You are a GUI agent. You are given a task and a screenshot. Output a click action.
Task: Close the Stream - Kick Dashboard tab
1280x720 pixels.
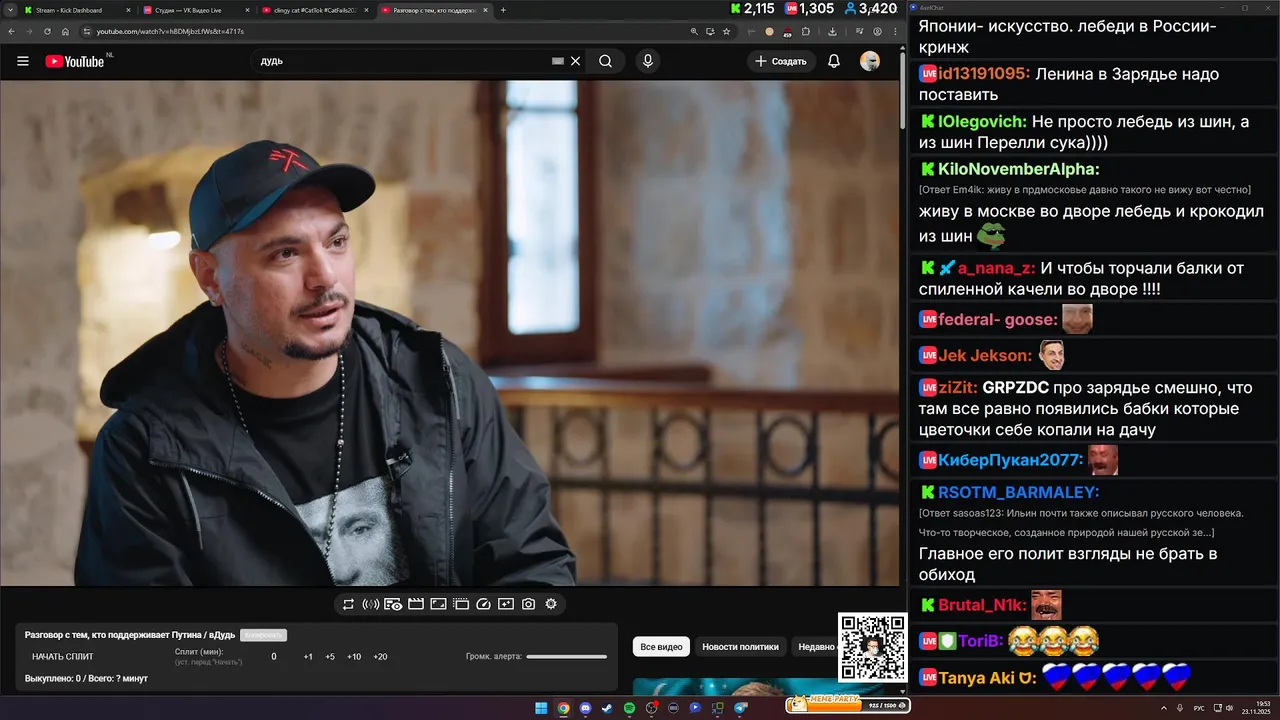(129, 10)
